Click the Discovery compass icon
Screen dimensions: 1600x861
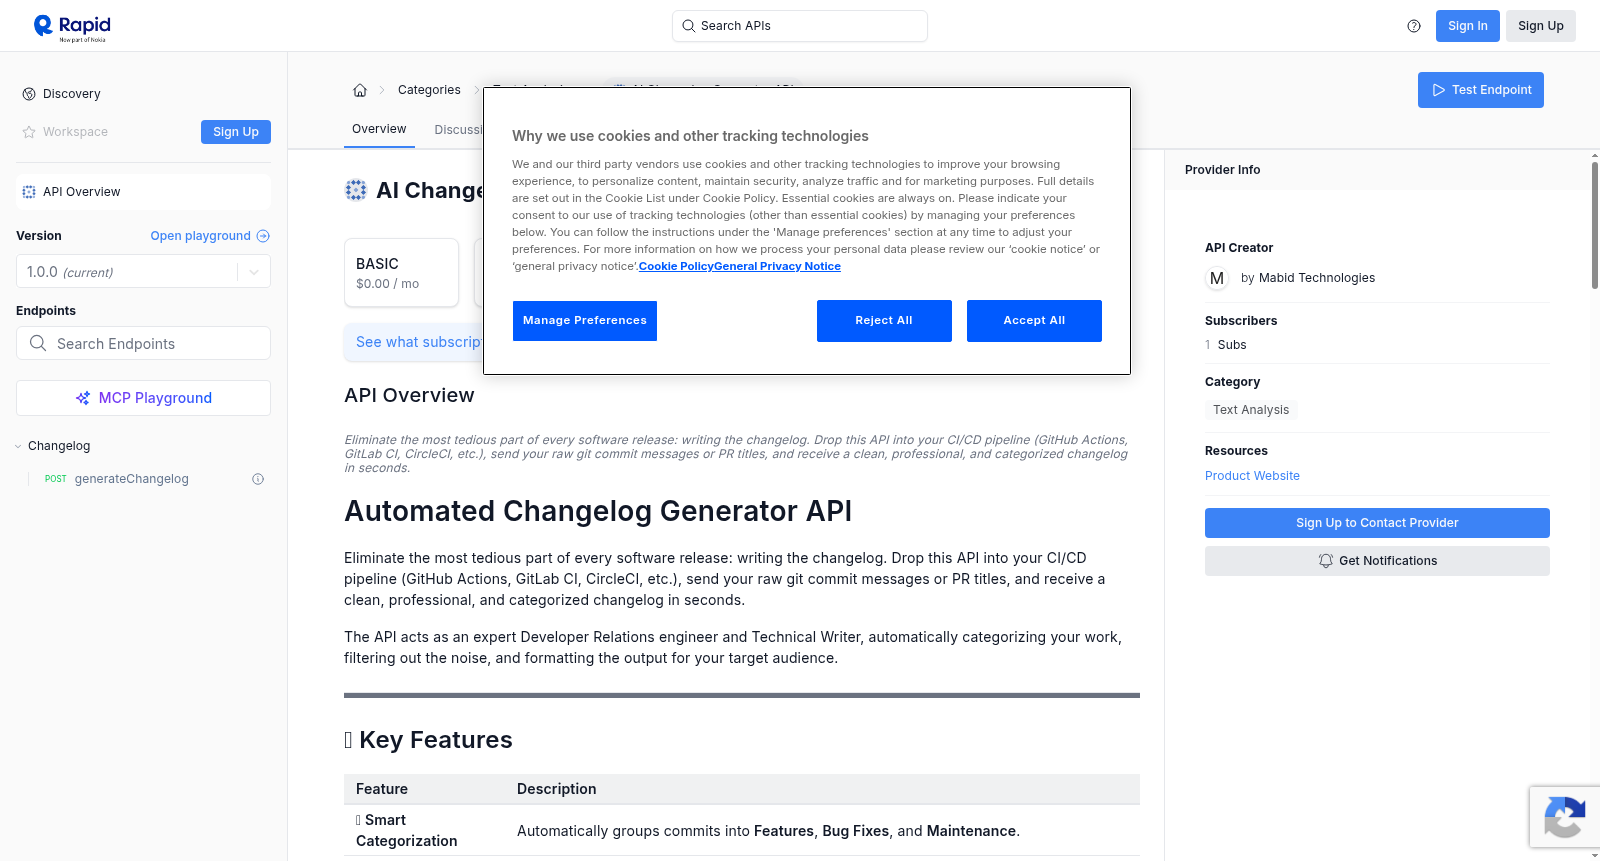point(29,94)
